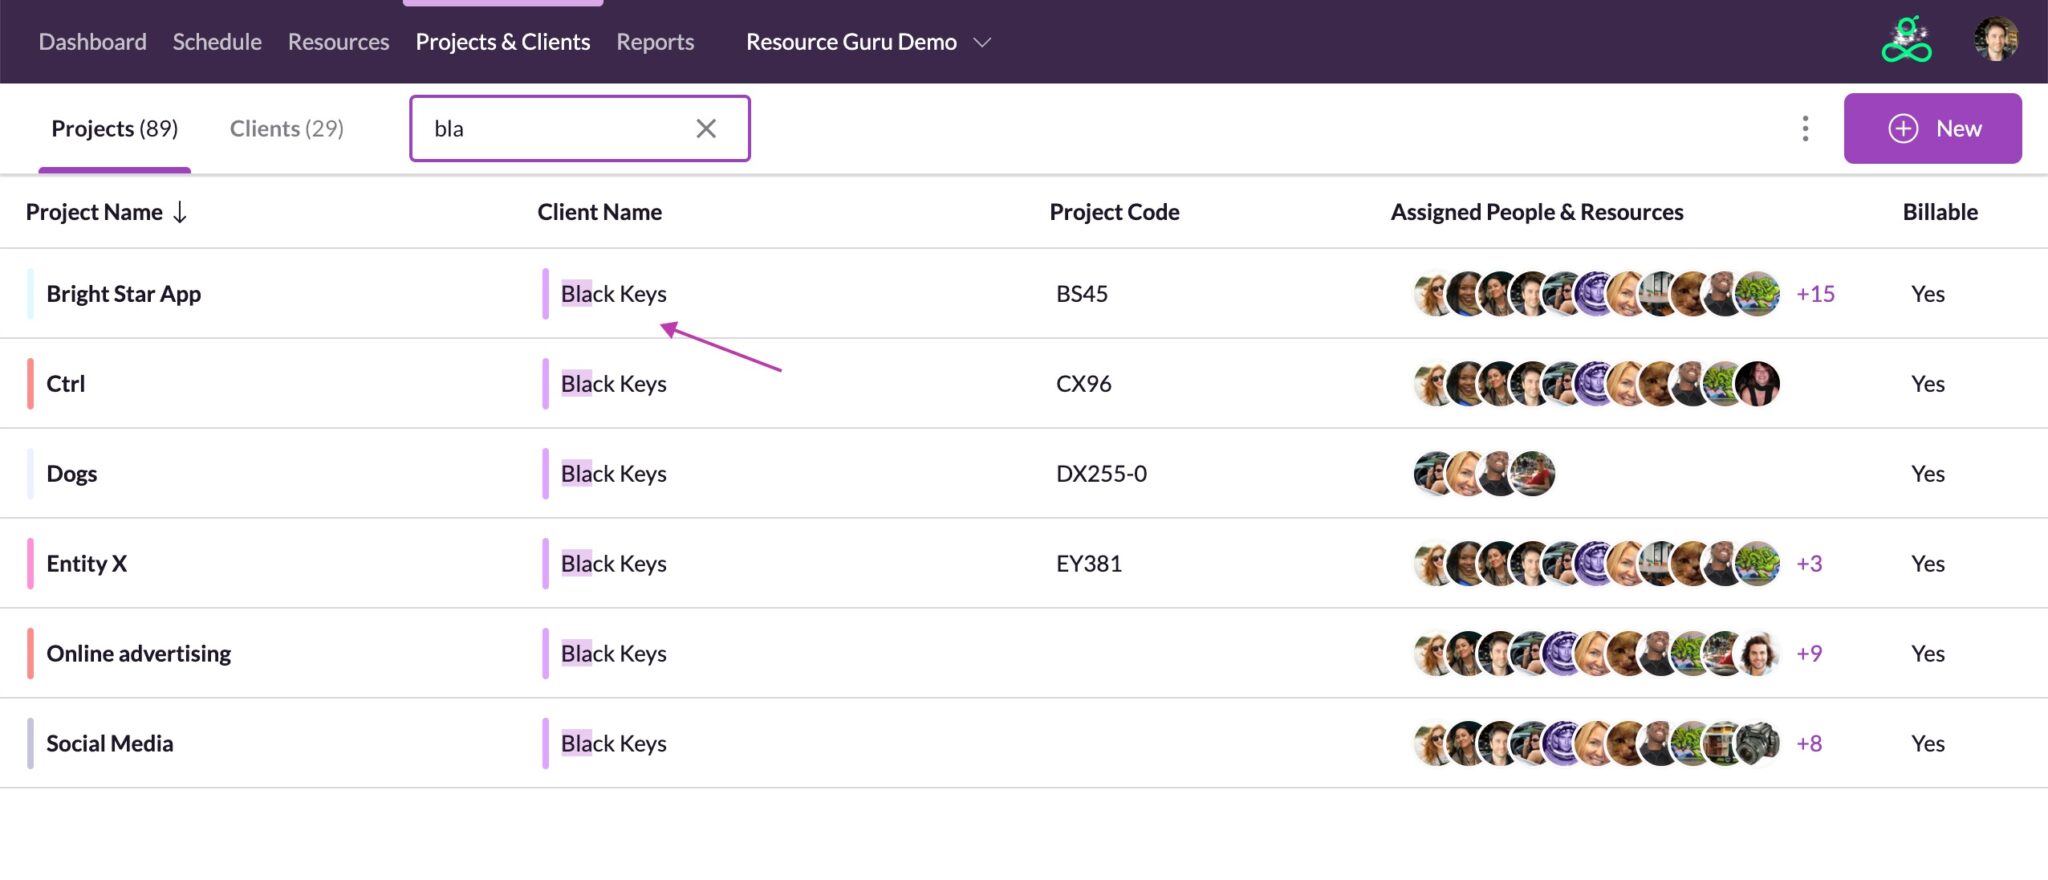Click Black Keys client in Dogs row

click(x=614, y=474)
